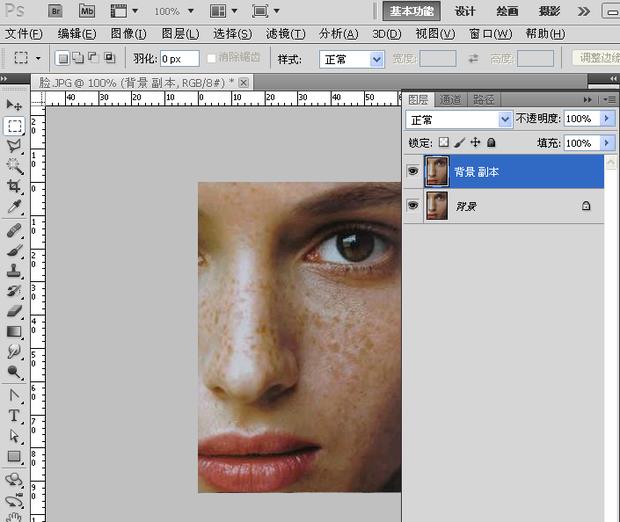Choose the Eyedropper tool

(14, 208)
